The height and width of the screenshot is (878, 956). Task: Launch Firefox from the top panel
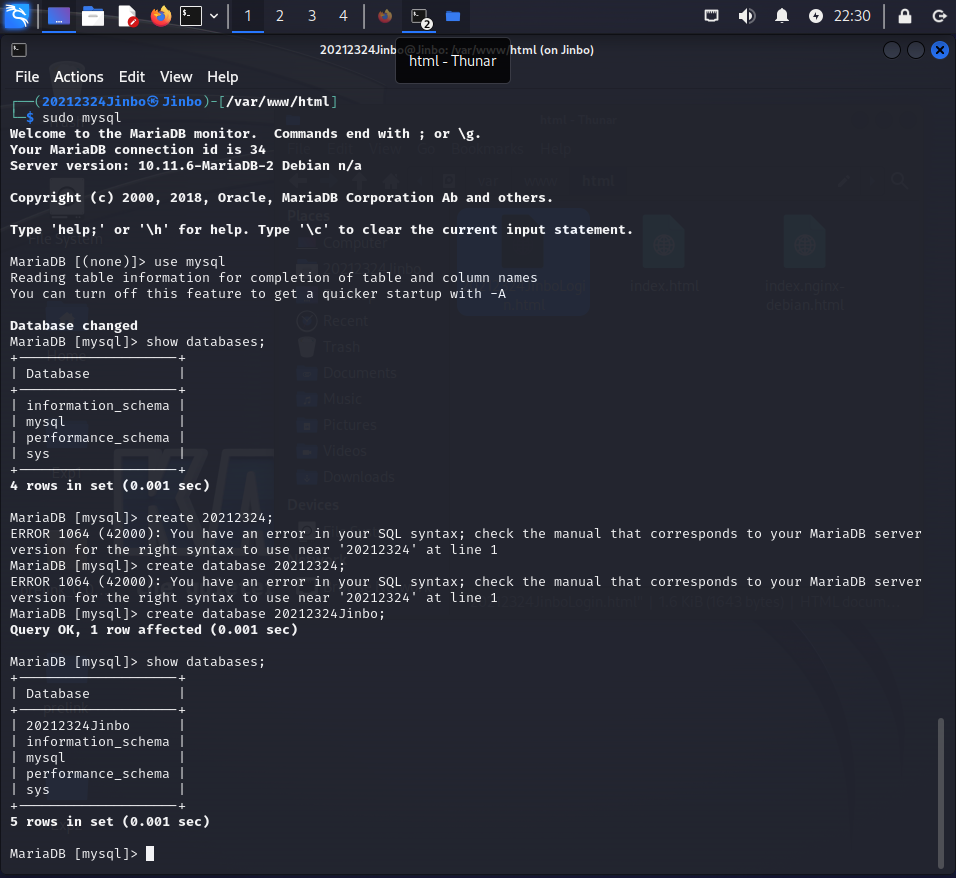(x=161, y=16)
